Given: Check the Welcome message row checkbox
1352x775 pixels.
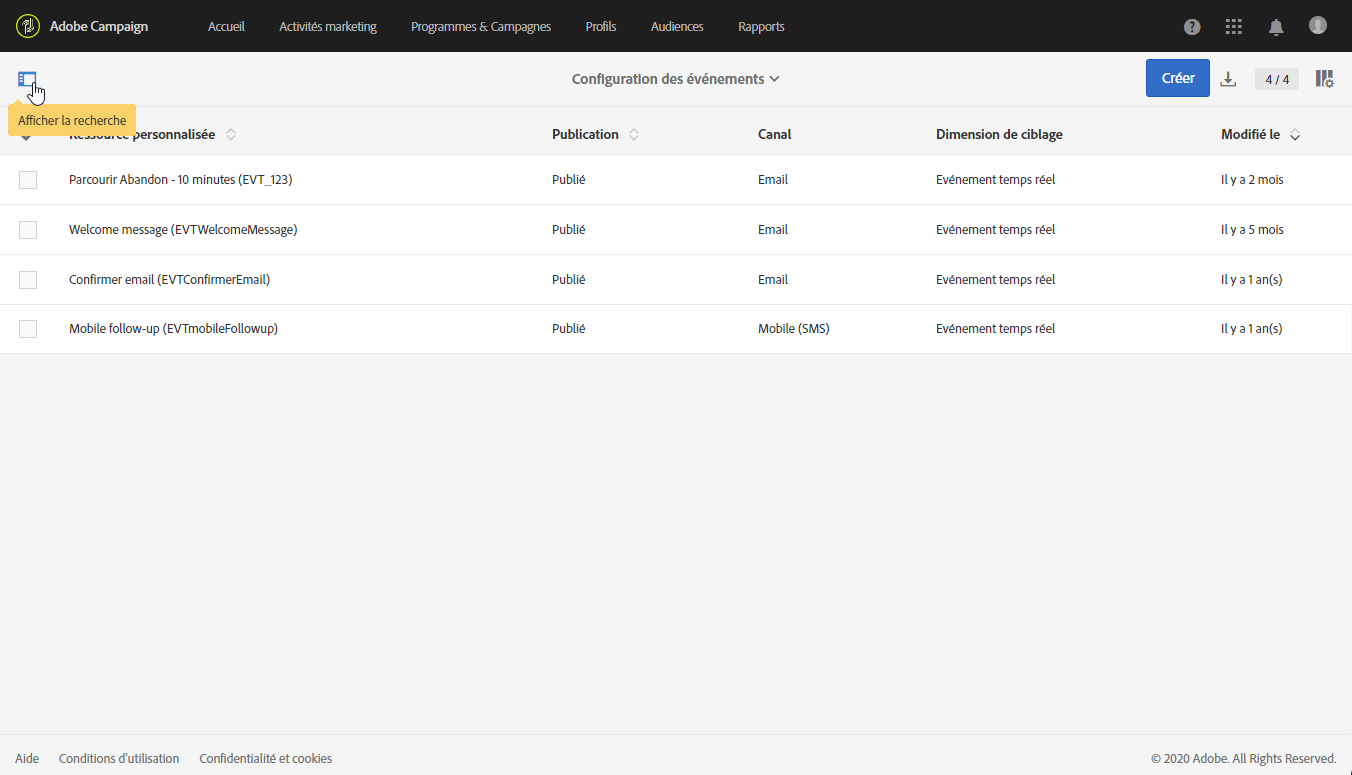Looking at the screenshot, I should (28, 230).
